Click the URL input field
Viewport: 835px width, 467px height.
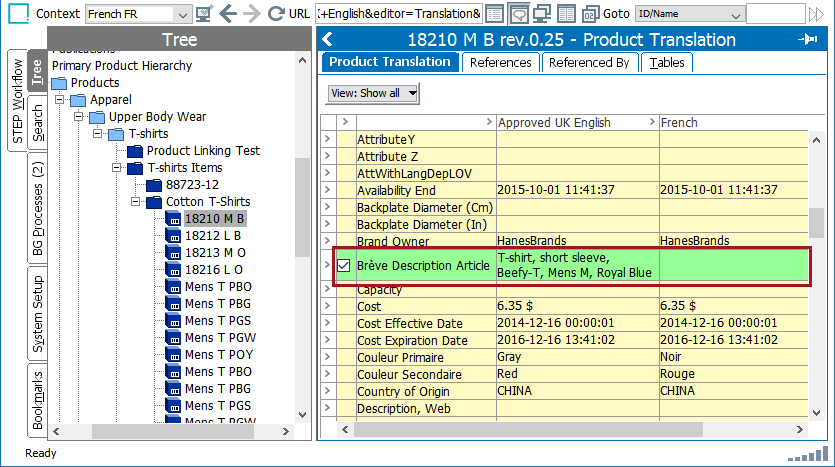(x=398, y=14)
